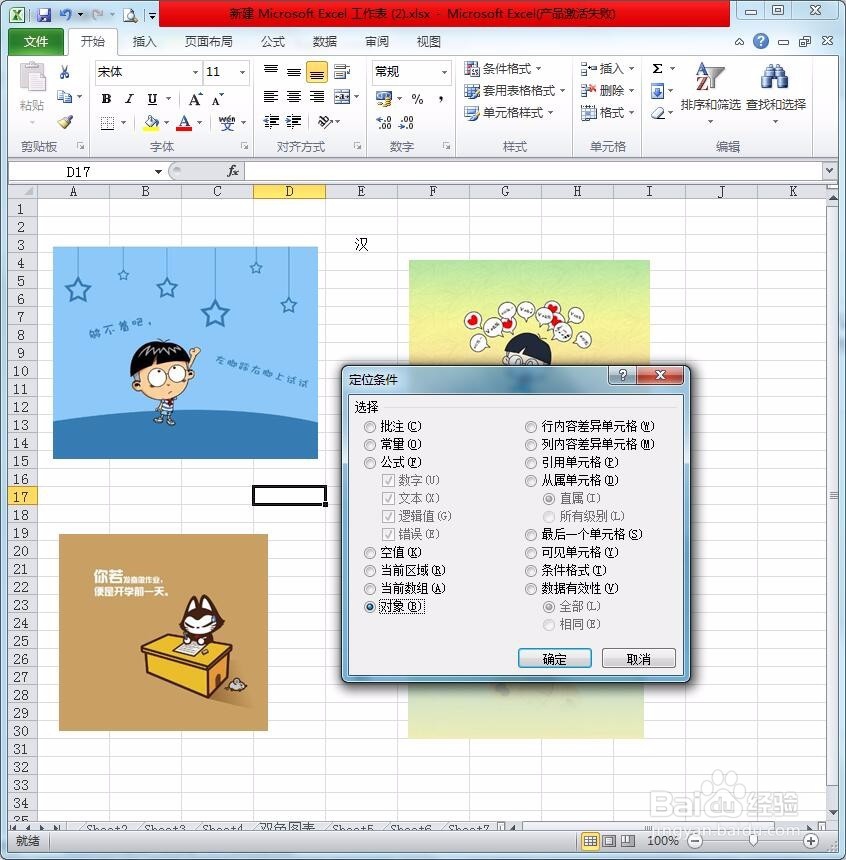Open the number format 常规 dropdown
The width and height of the screenshot is (846, 860).
(444, 72)
